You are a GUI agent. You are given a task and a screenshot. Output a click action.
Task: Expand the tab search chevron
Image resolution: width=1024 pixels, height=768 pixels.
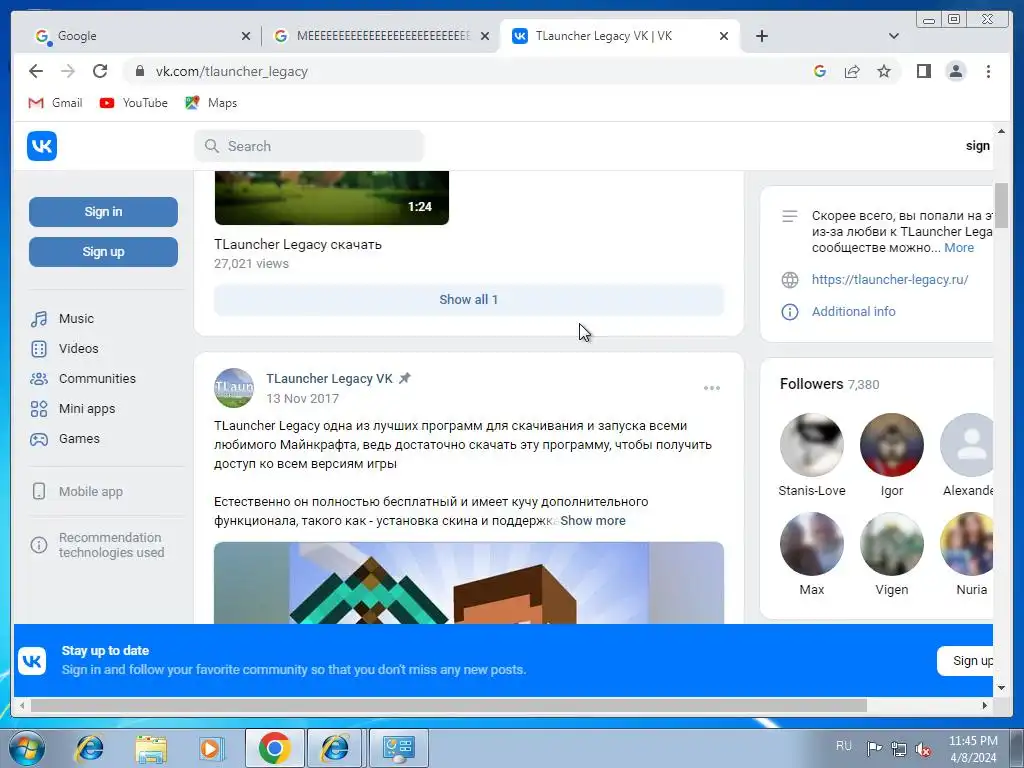coord(894,36)
